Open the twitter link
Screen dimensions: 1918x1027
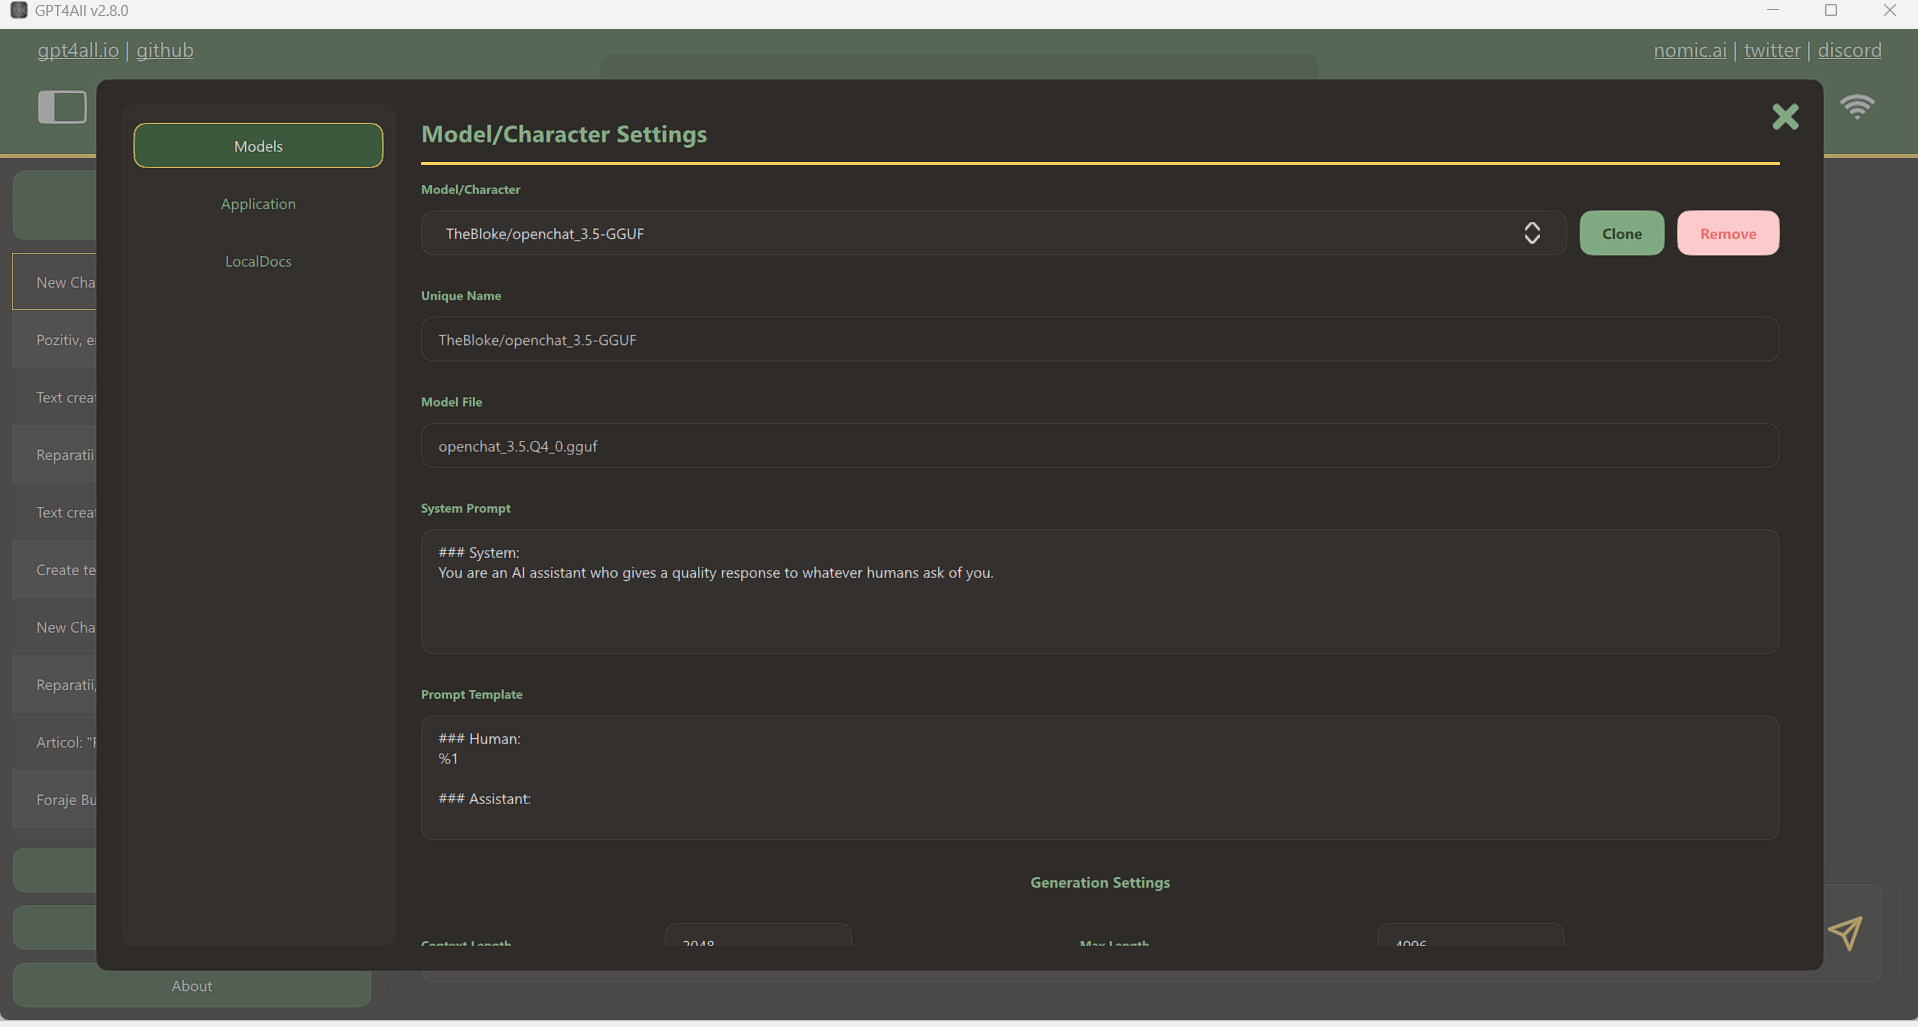point(1772,50)
